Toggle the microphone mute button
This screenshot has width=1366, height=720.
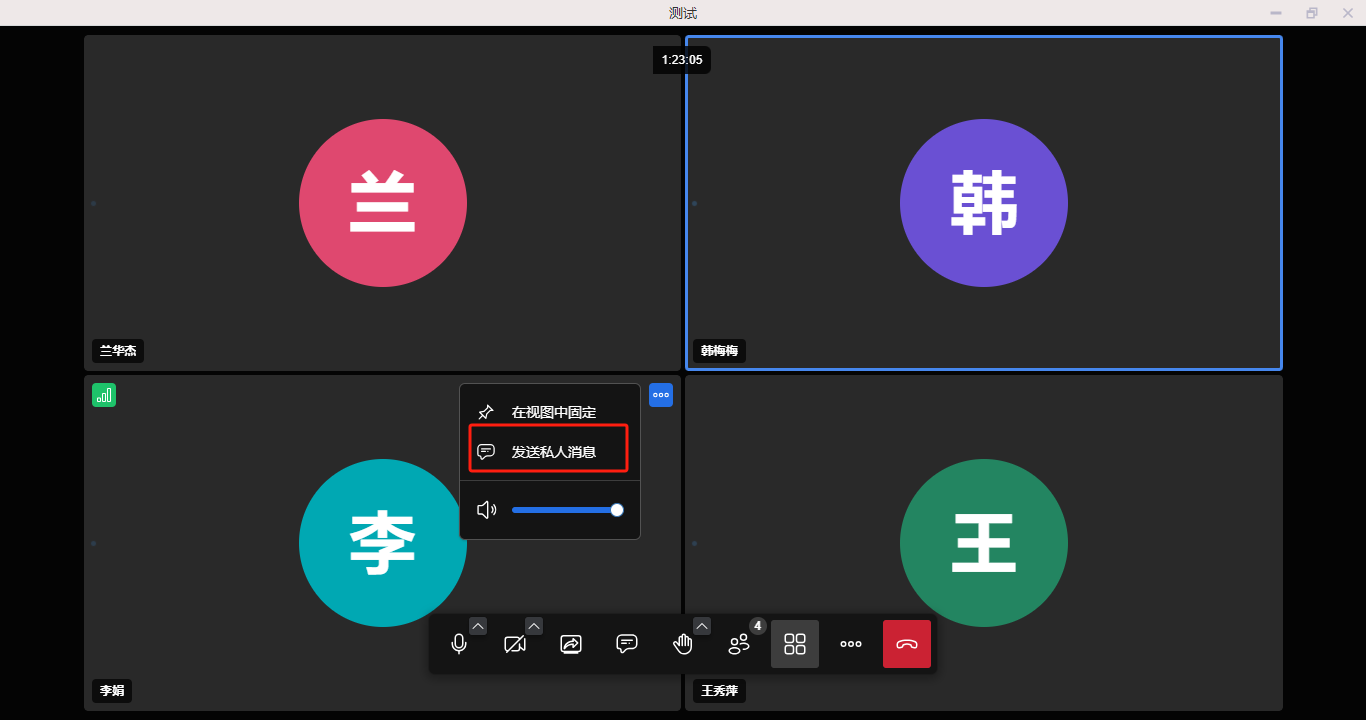pos(459,644)
